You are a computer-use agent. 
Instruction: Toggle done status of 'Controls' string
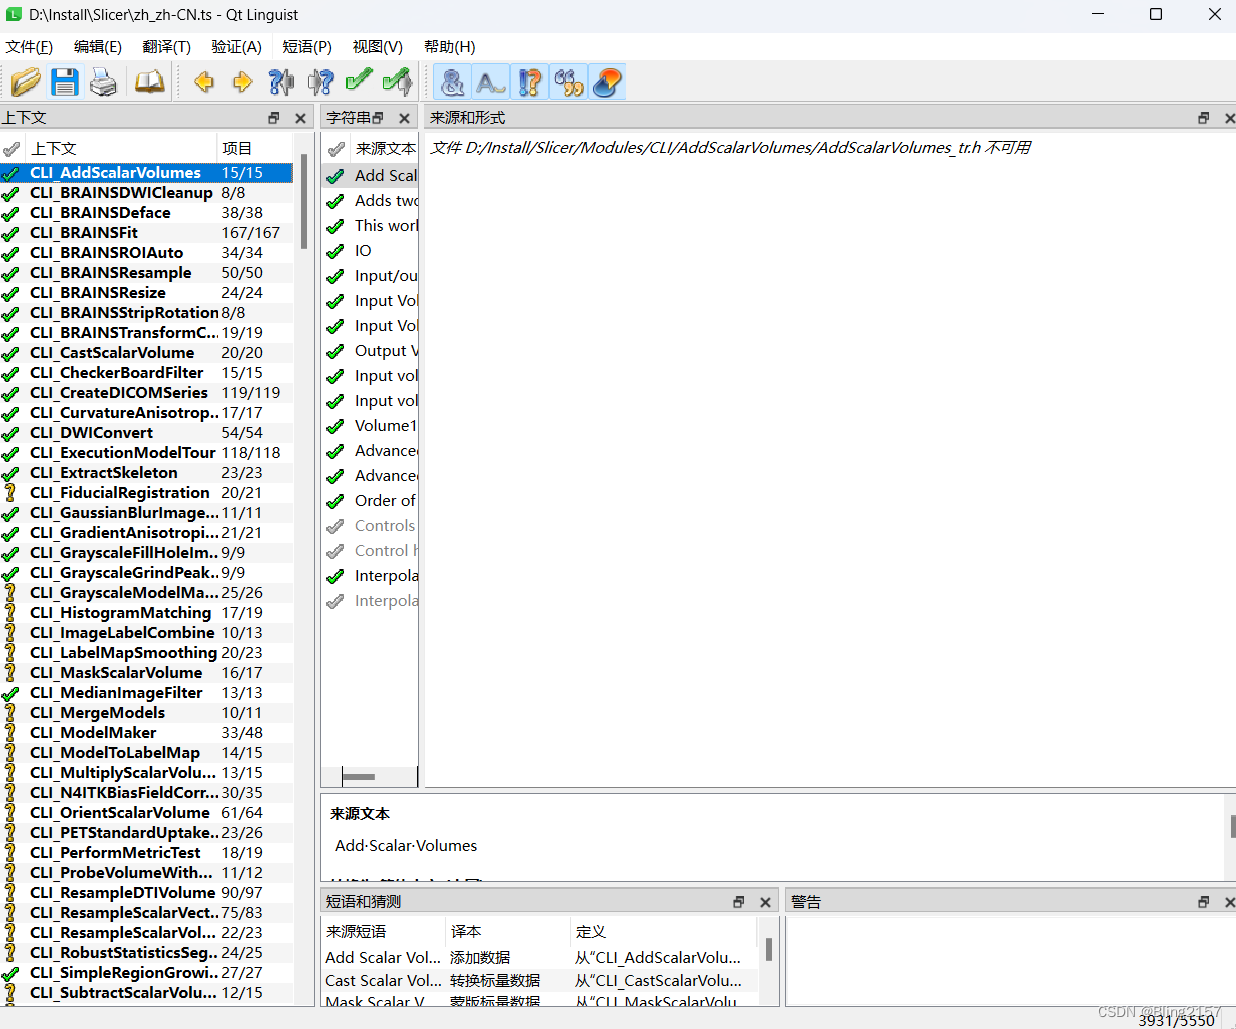(x=336, y=526)
